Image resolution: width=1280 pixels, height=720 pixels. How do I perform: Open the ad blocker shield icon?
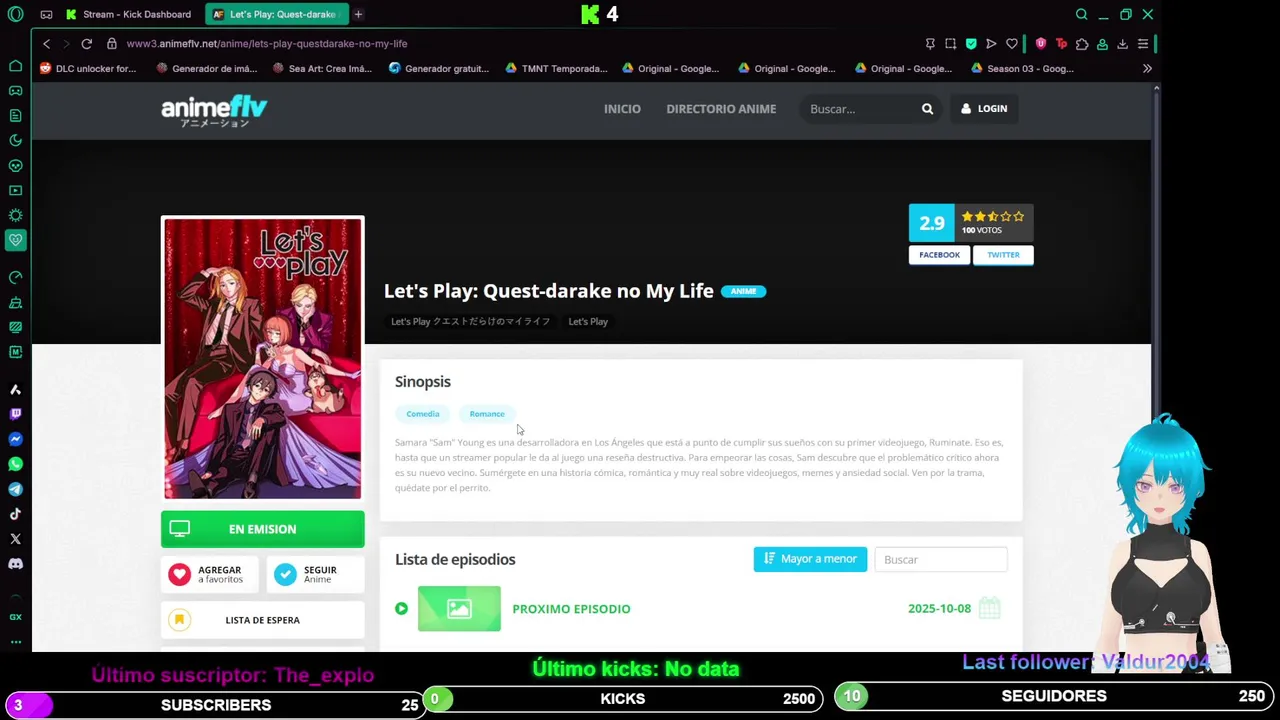tap(971, 44)
